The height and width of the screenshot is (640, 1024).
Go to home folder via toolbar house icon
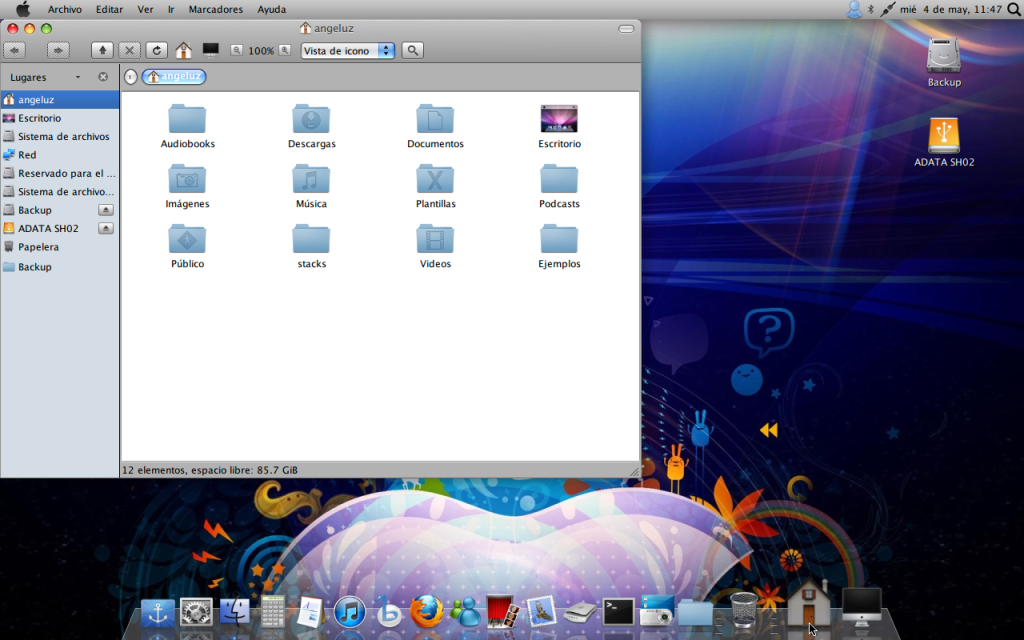coord(184,50)
